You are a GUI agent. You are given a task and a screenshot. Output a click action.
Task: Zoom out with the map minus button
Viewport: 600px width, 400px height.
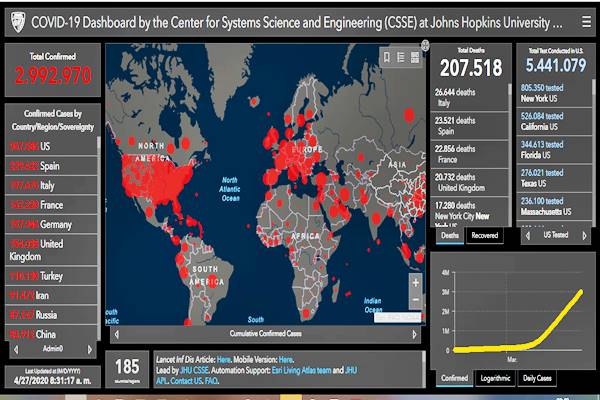(x=416, y=299)
